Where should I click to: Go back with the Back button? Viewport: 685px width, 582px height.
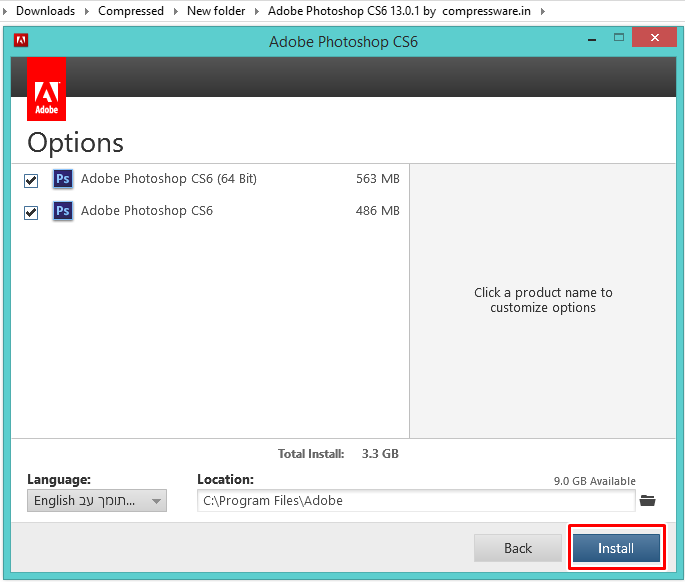518,548
